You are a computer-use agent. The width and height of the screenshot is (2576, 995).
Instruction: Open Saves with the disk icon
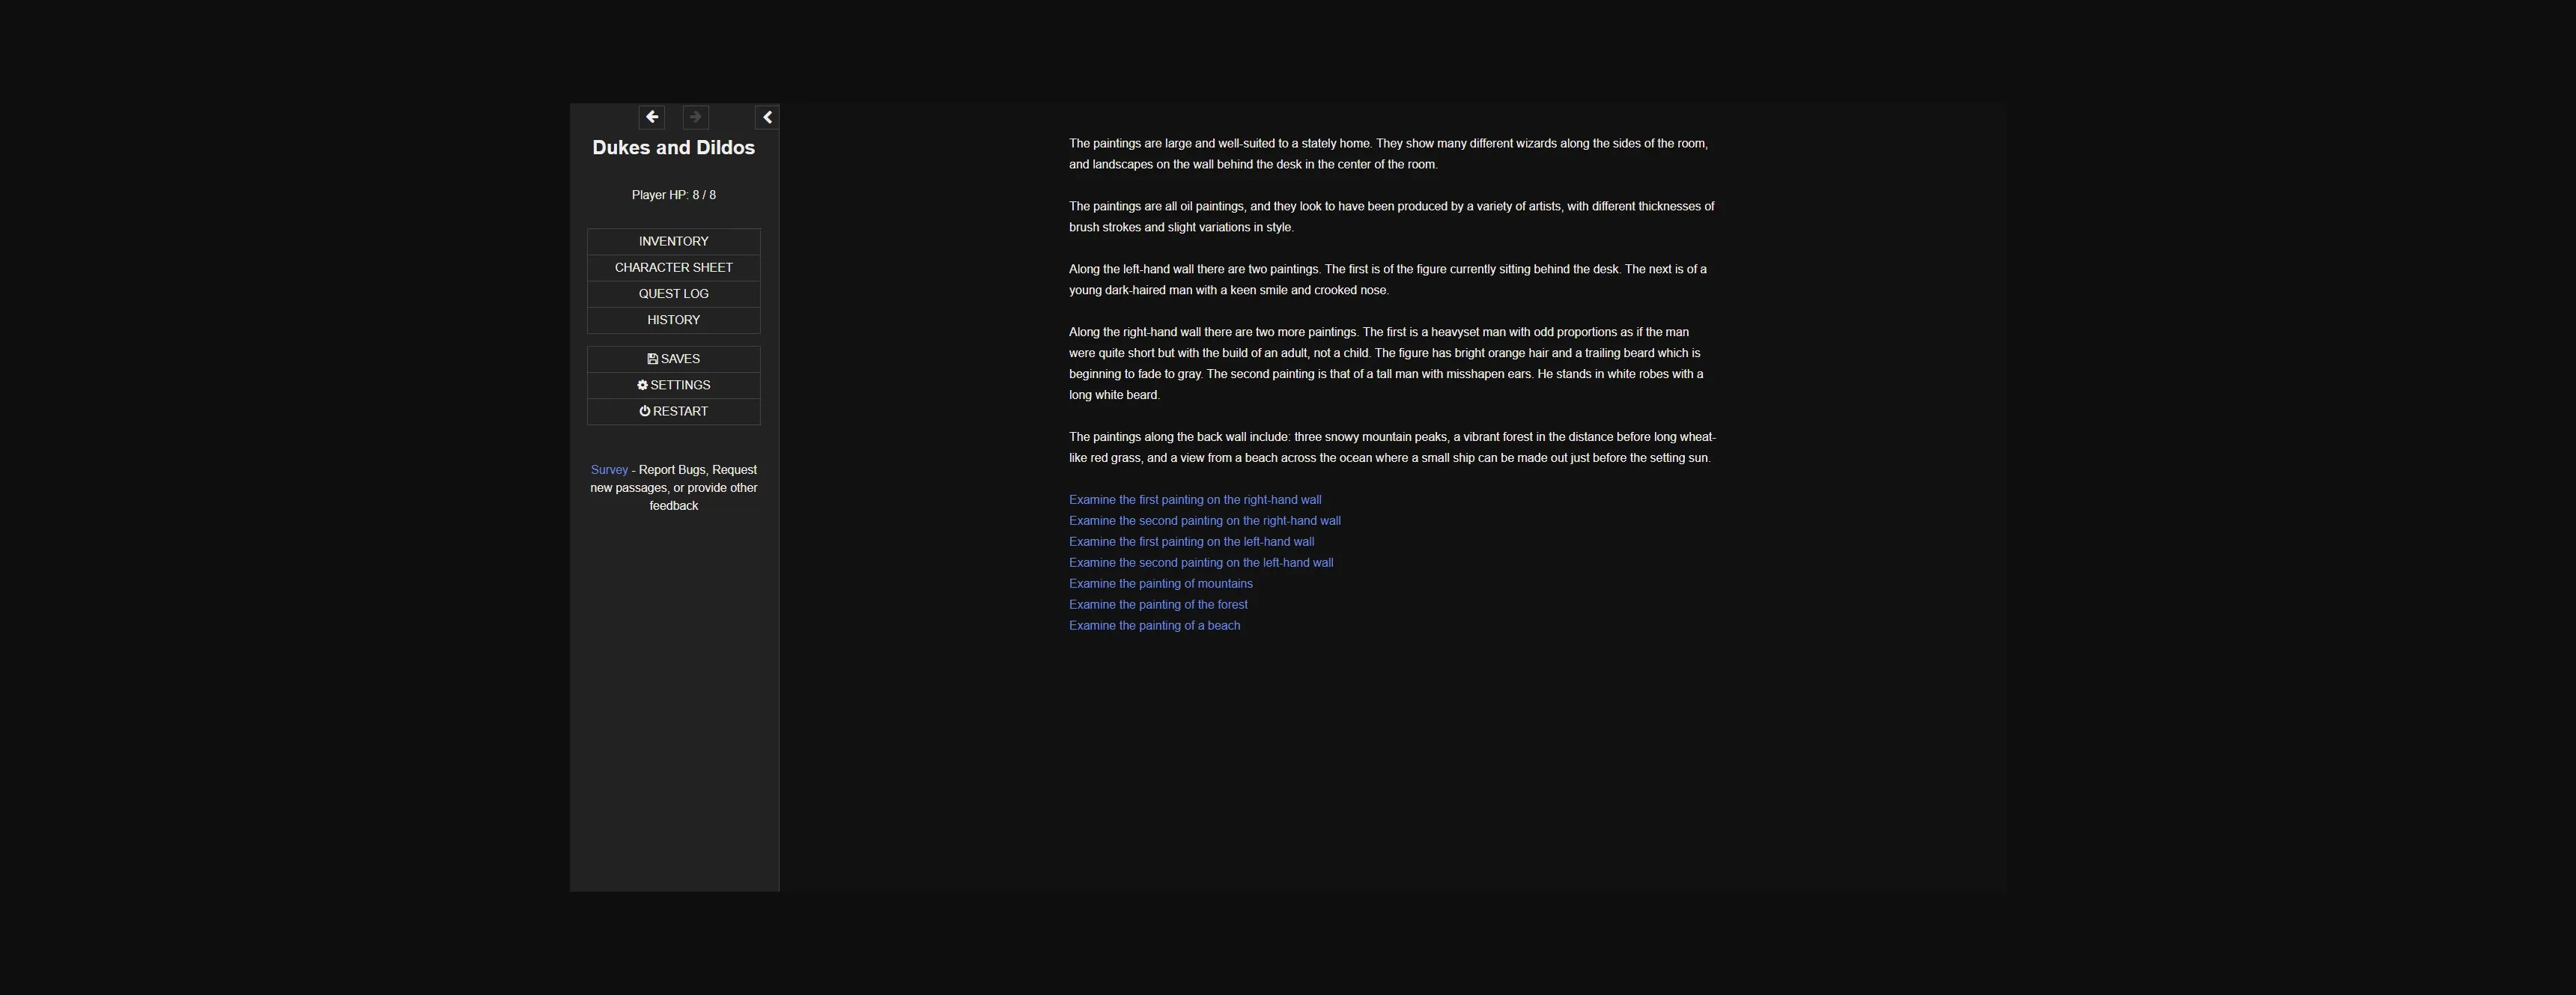click(673, 359)
